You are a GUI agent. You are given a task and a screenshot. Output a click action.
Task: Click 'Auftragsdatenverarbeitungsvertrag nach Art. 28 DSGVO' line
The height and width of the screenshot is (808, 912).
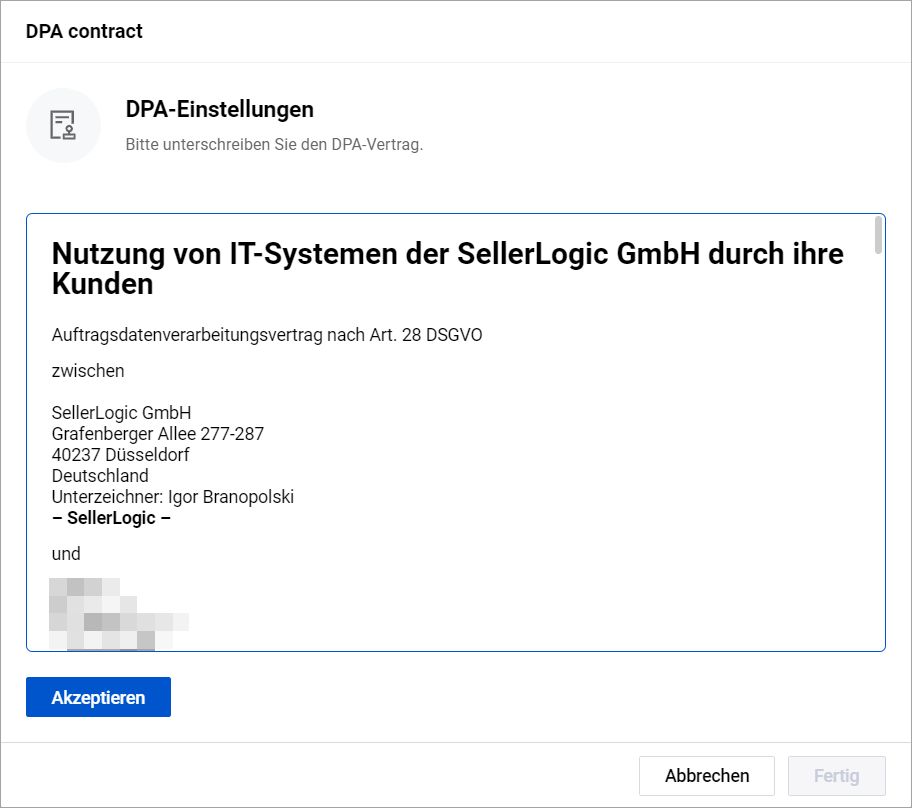[x=267, y=335]
